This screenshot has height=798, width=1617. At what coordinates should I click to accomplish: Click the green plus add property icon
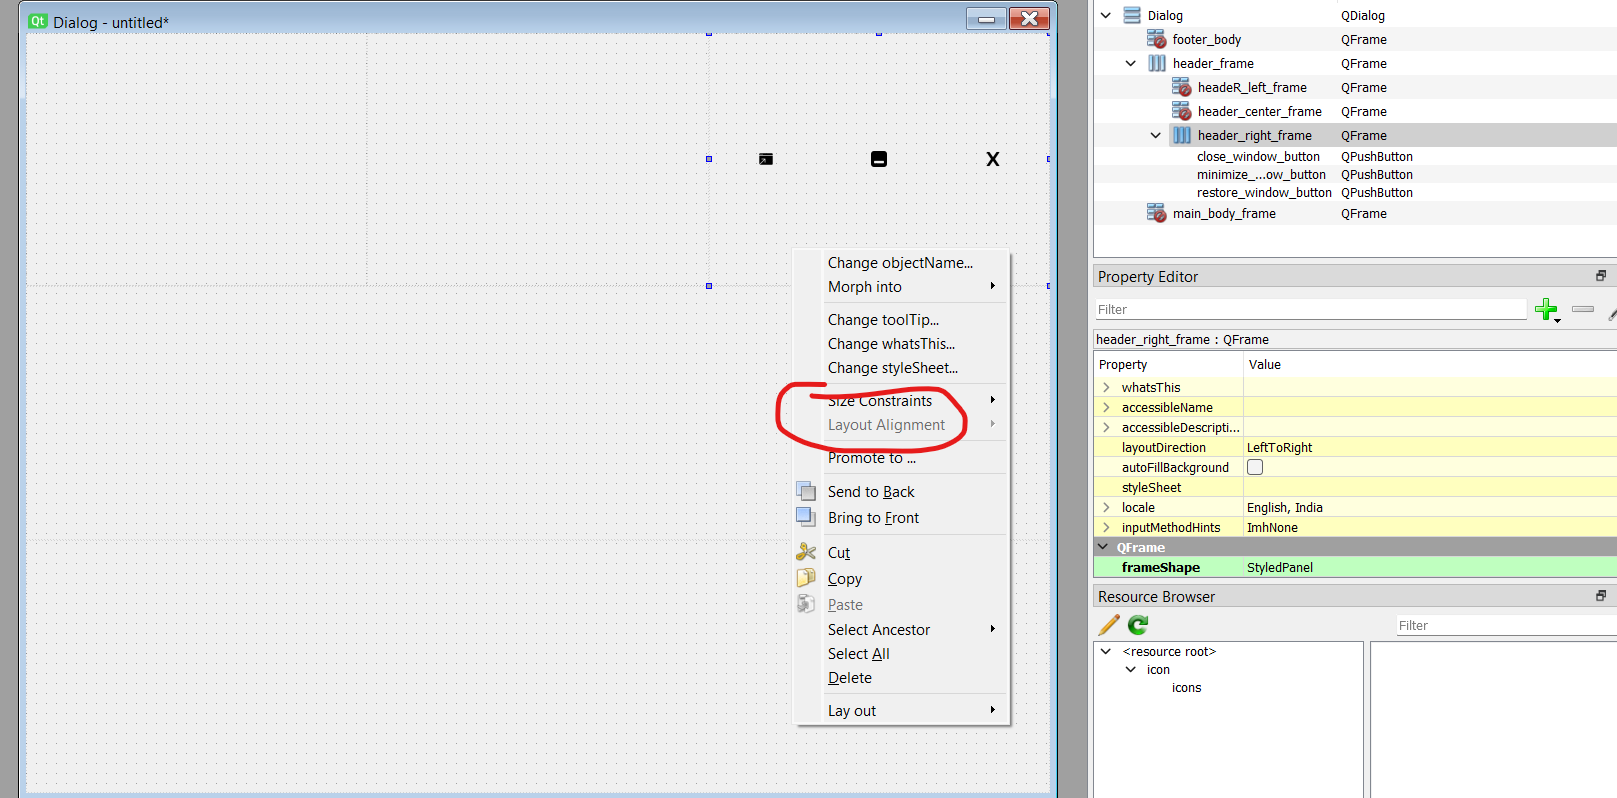(1547, 310)
